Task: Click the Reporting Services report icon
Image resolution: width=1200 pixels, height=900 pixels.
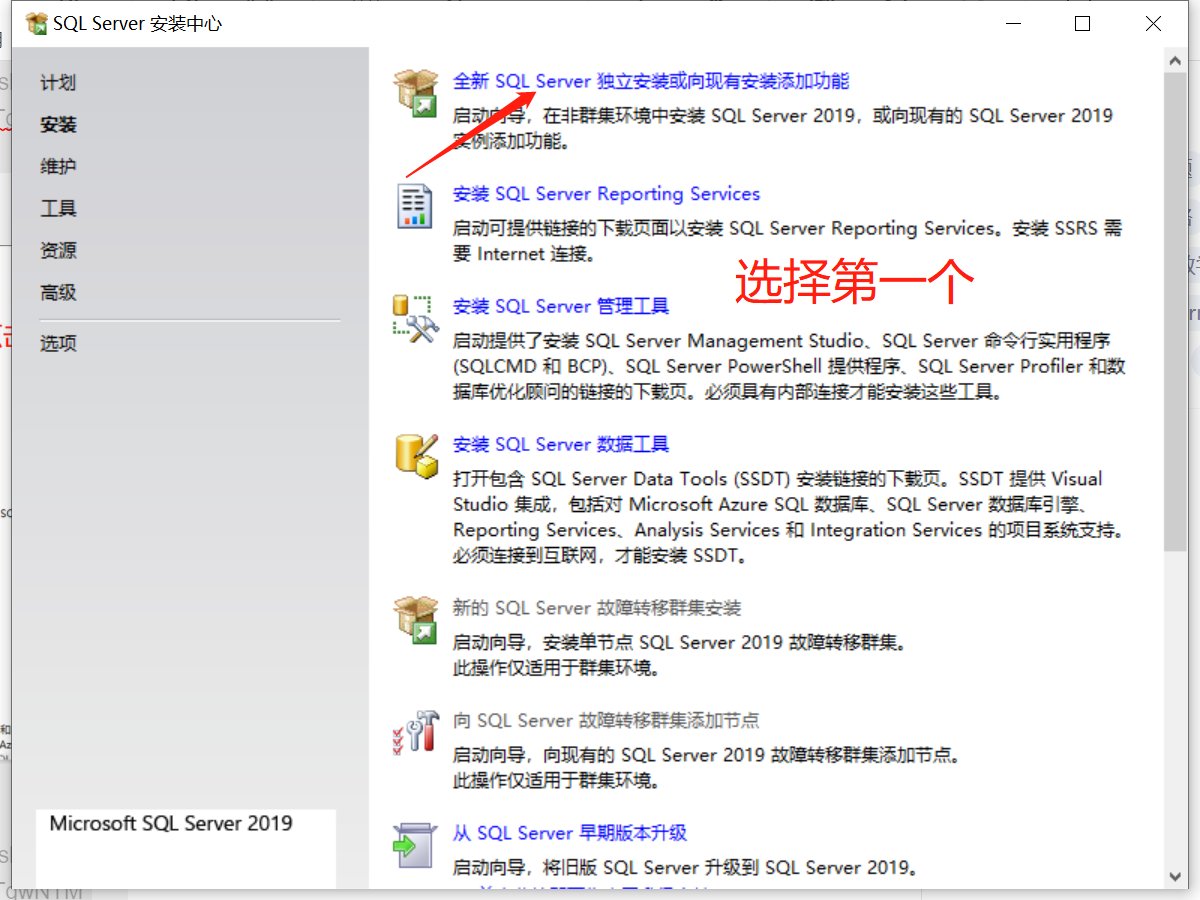Action: 415,206
